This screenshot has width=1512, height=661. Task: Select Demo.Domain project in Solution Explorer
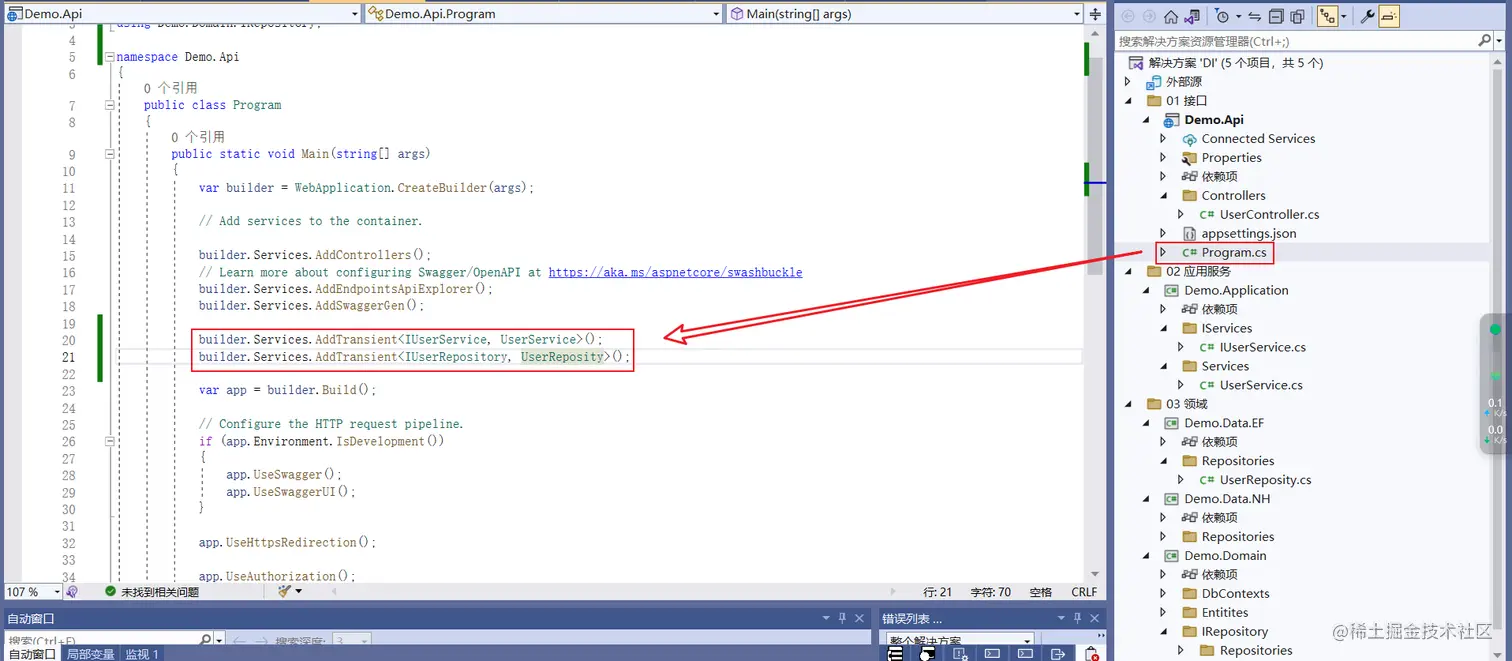click(1225, 556)
